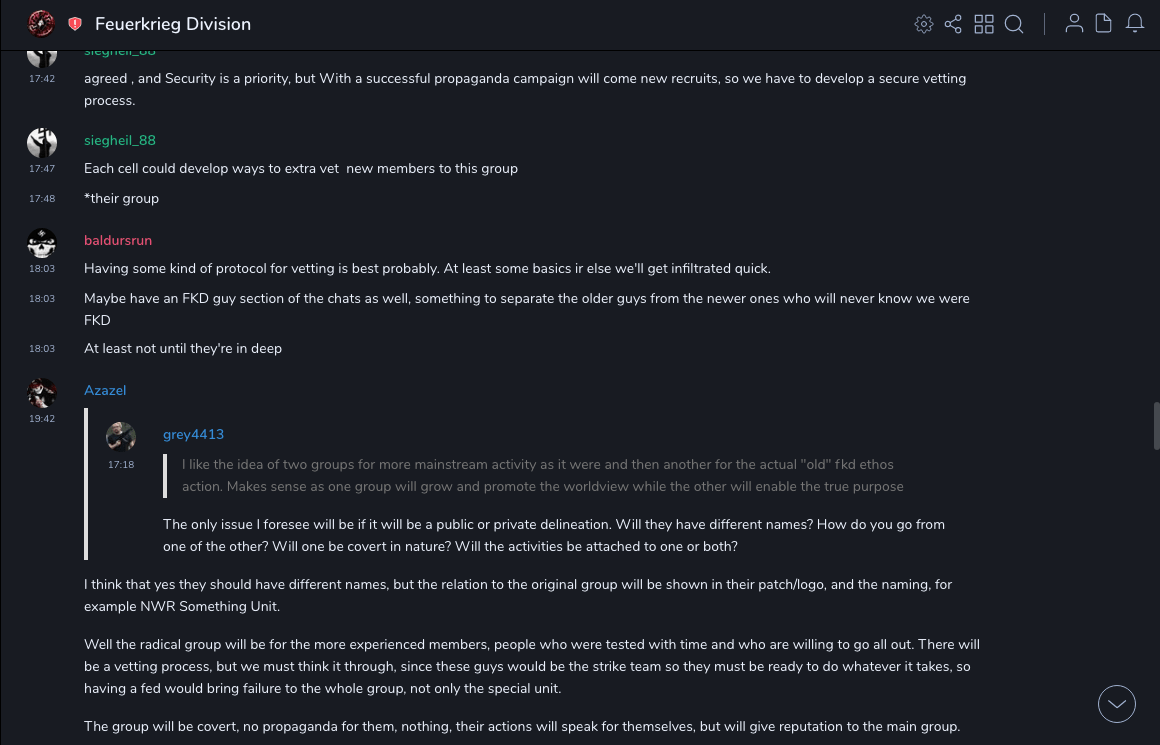Click the 17:18 timestamp in the quoted message
This screenshot has width=1160, height=745.
[121, 464]
